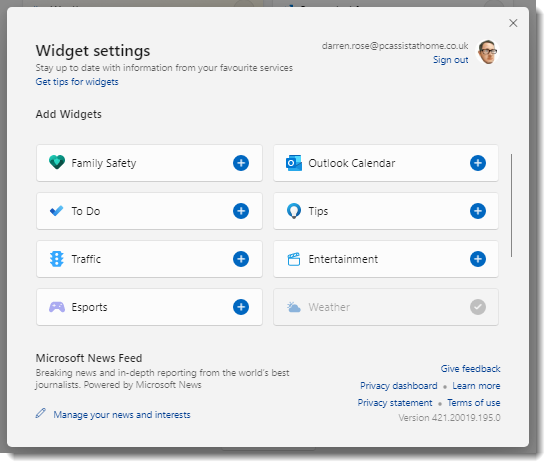The height and width of the screenshot is (468, 551).
Task: Open Manage your news and interests
Action: [x=122, y=415]
